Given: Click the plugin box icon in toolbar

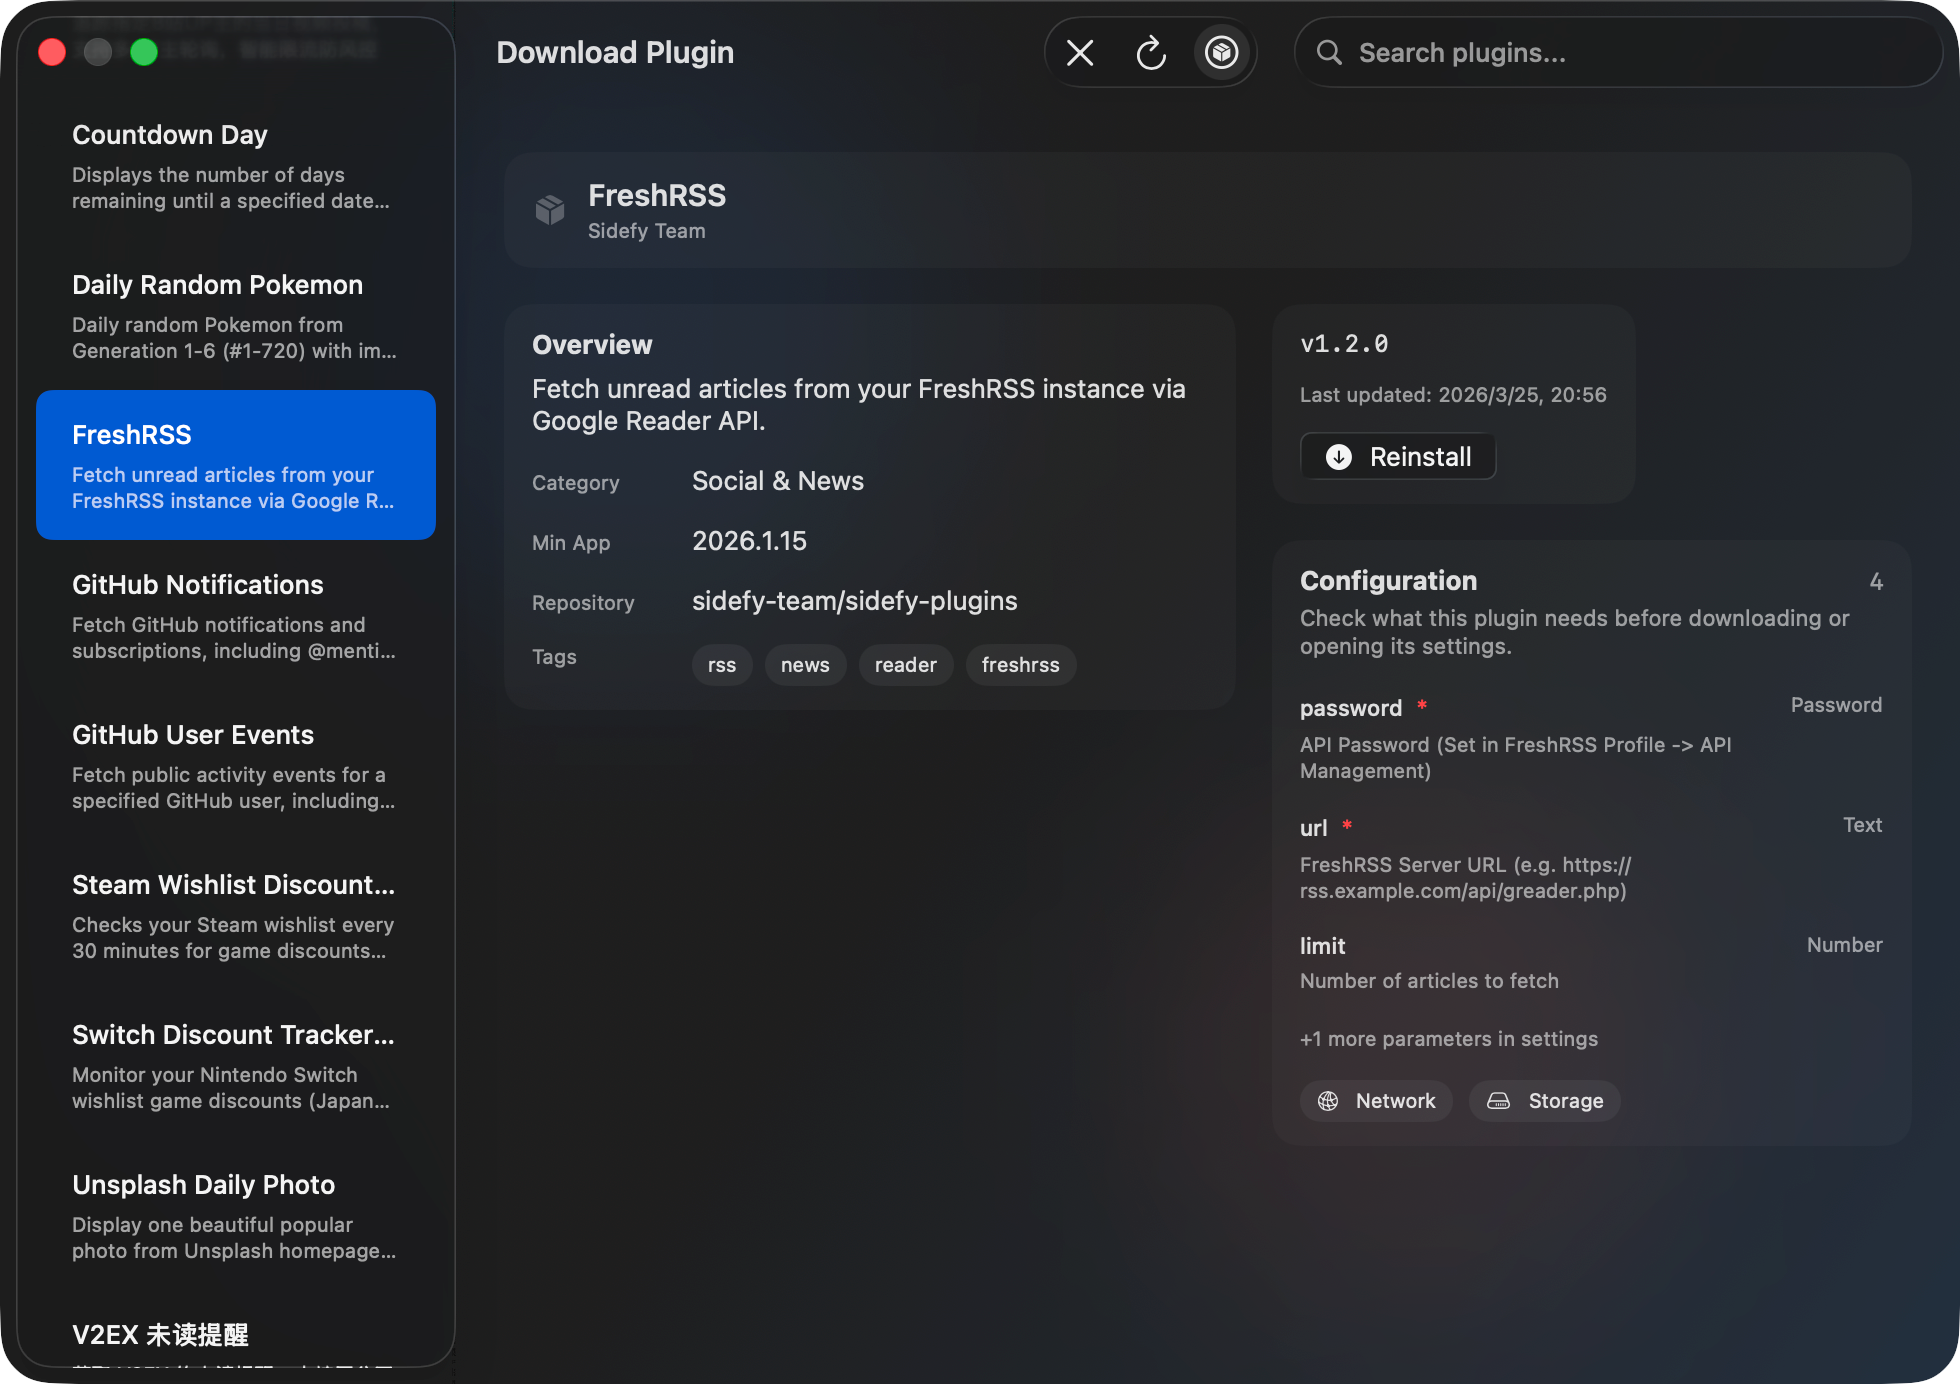Looking at the screenshot, I should click(1221, 52).
